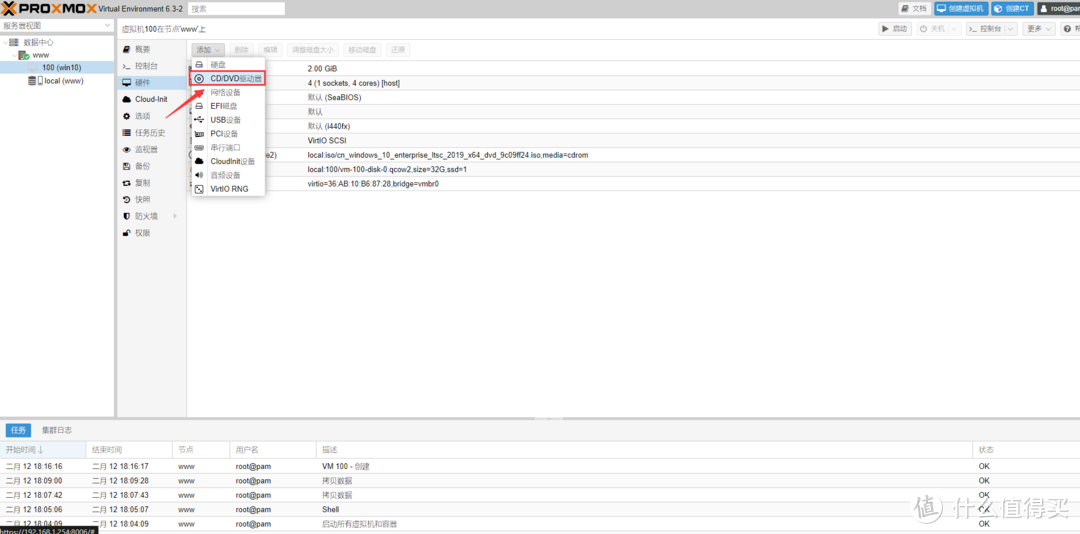Viewport: 1080px width, 534px height.
Task: Open 控制台 console in the VM sidebar
Action: [x=146, y=66]
